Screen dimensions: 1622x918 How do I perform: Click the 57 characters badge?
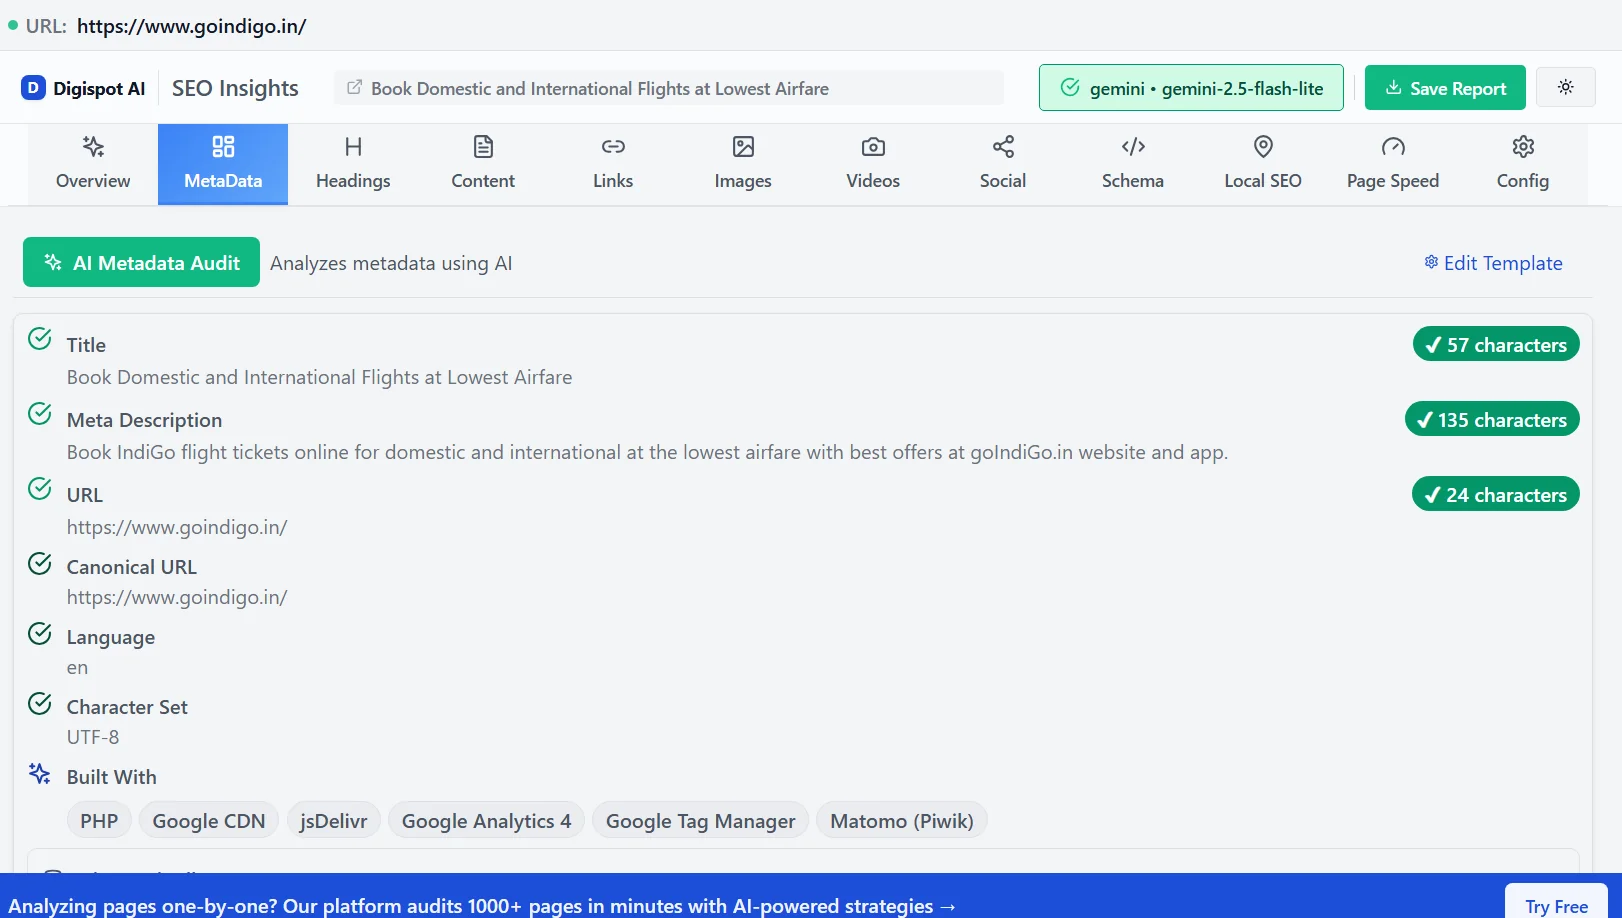click(1496, 344)
